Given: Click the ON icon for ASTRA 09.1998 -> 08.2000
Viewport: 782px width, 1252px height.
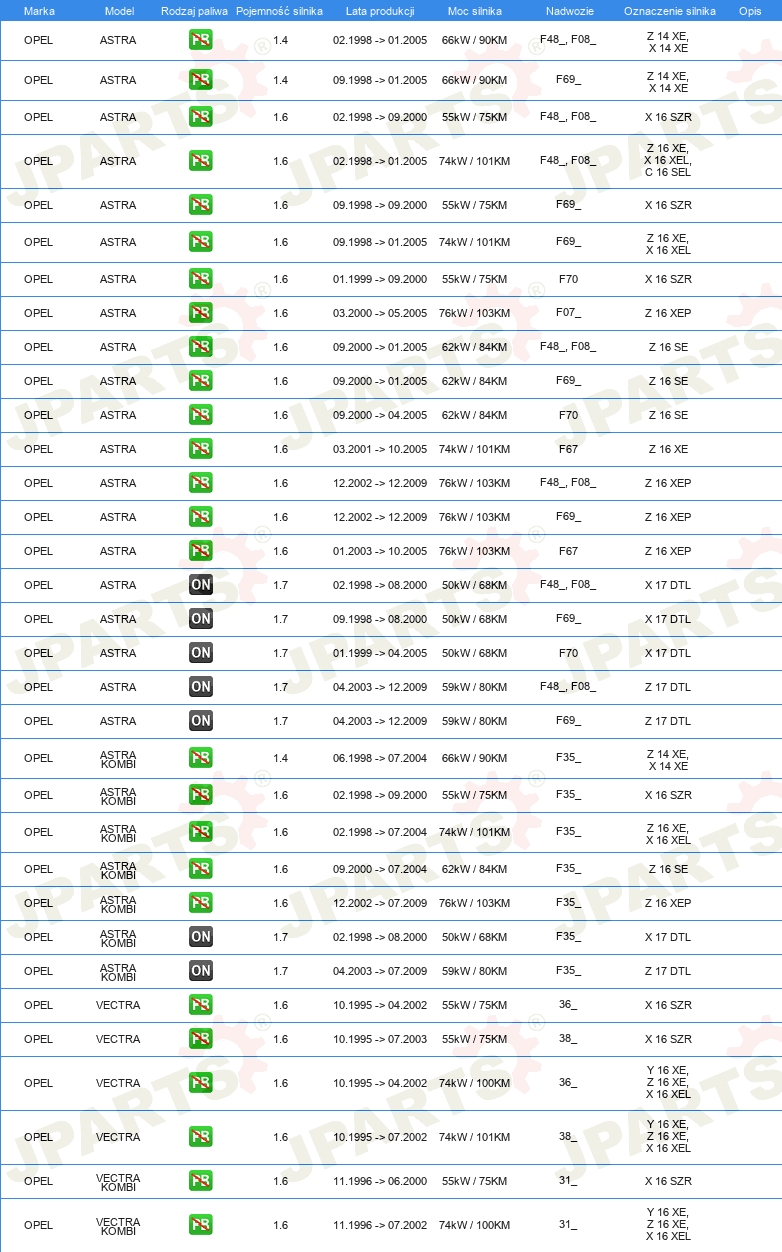Looking at the screenshot, I should pyautogui.click(x=201, y=620).
